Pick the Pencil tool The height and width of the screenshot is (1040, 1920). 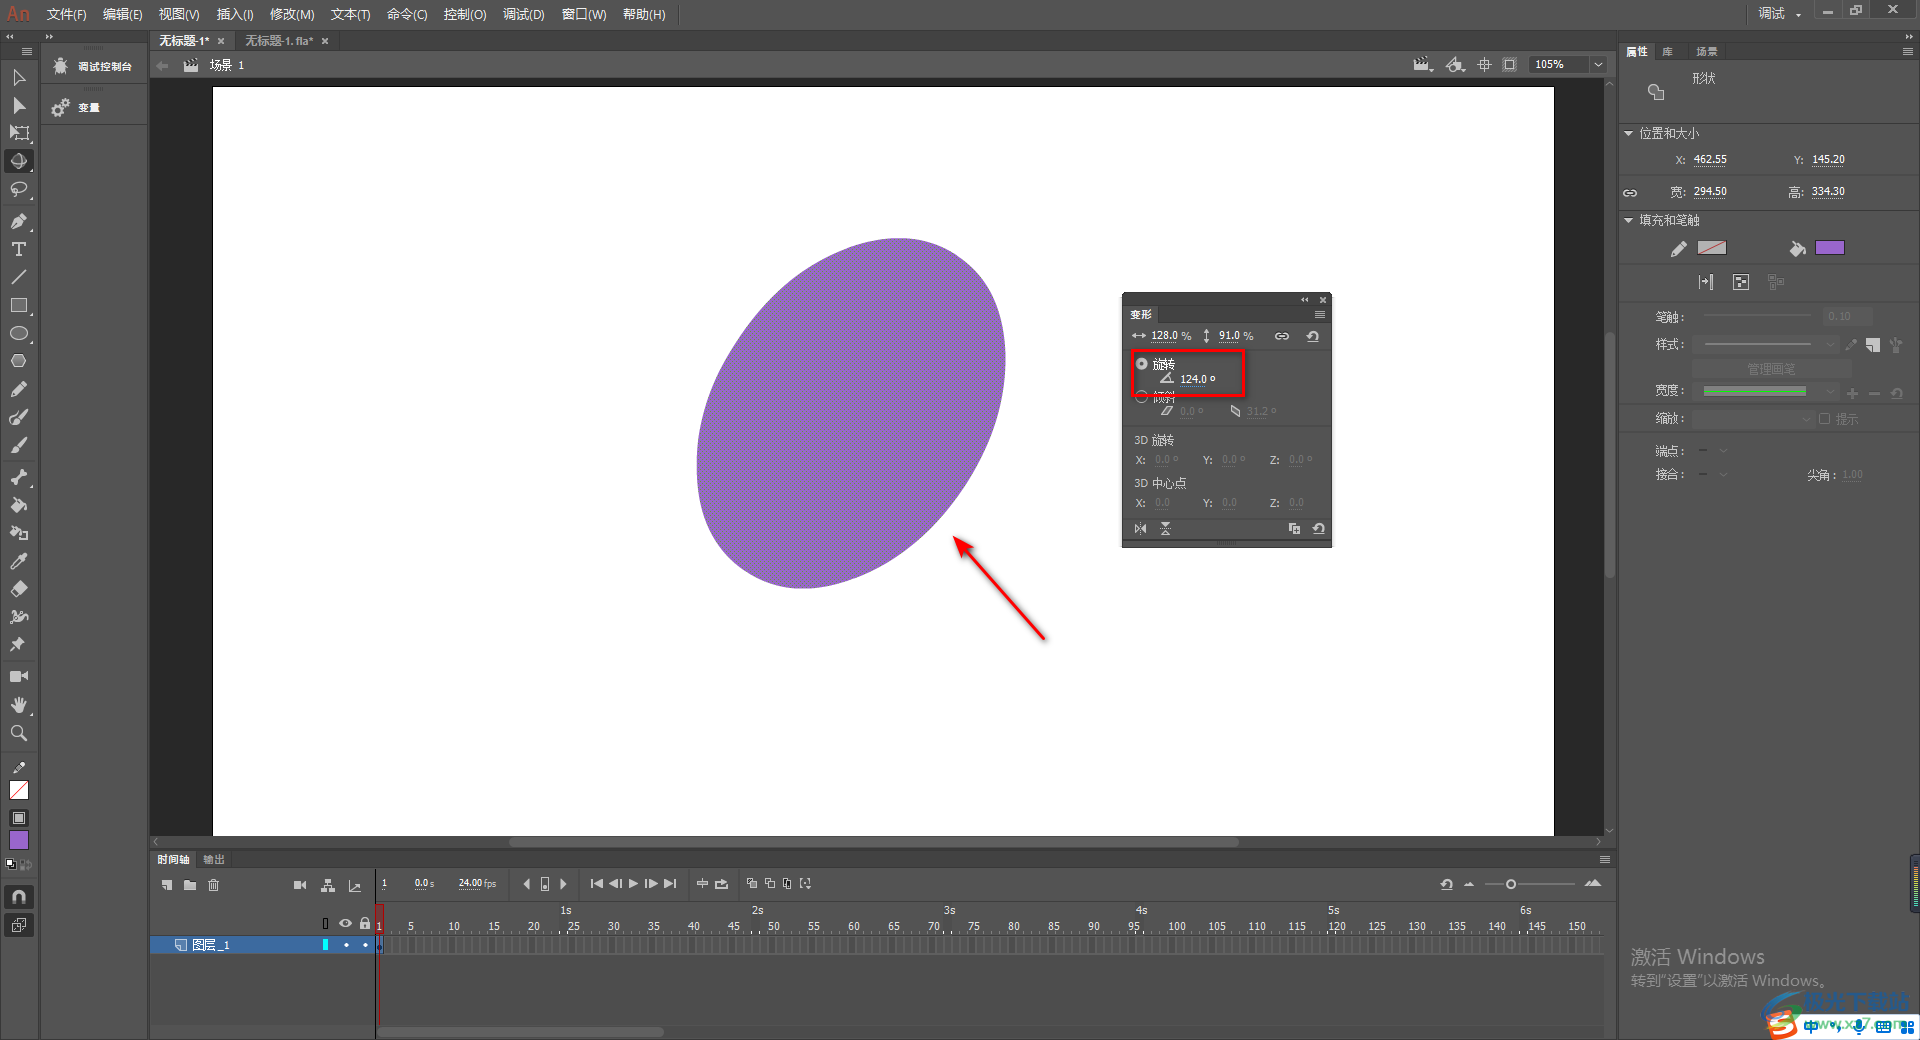(19, 389)
